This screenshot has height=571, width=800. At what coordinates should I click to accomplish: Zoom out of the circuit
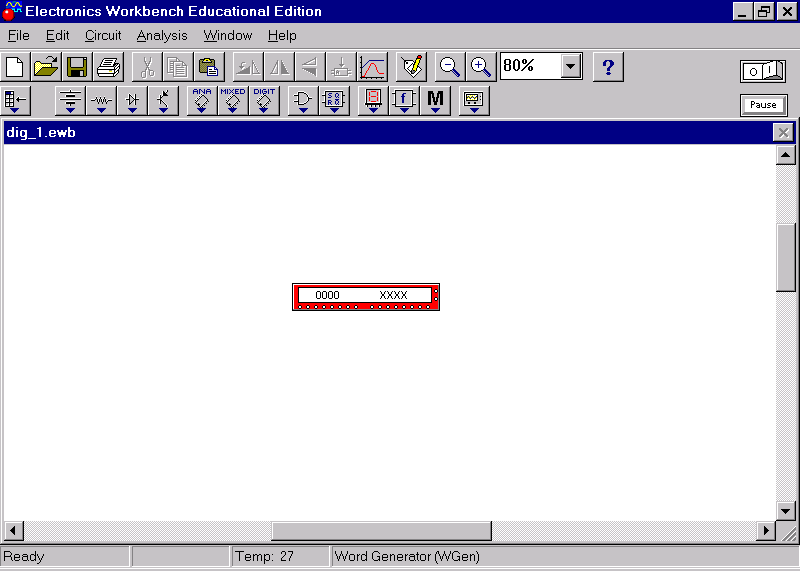click(449, 67)
